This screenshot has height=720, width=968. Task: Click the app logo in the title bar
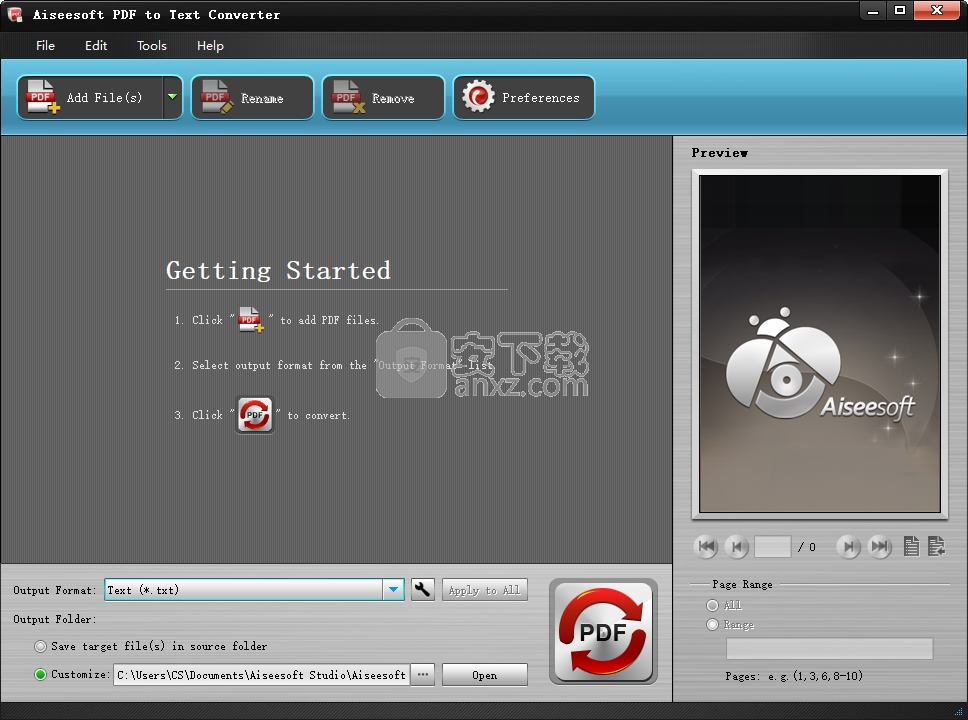pyautogui.click(x=15, y=14)
